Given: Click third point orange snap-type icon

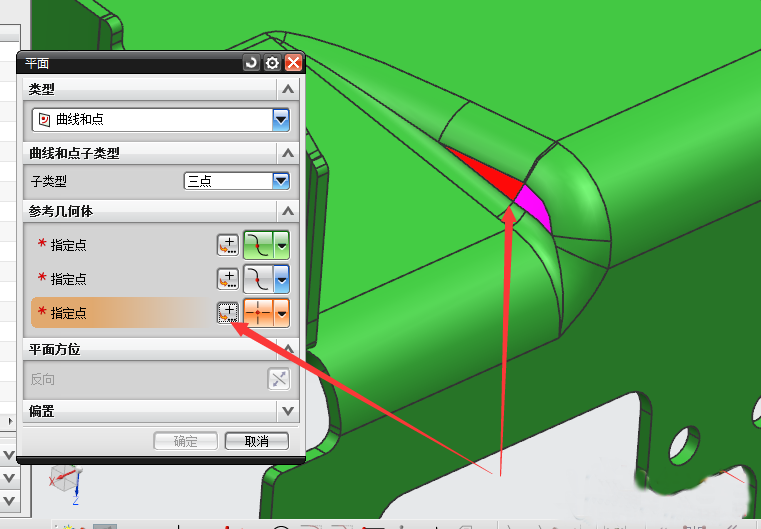Looking at the screenshot, I should coord(258,313).
